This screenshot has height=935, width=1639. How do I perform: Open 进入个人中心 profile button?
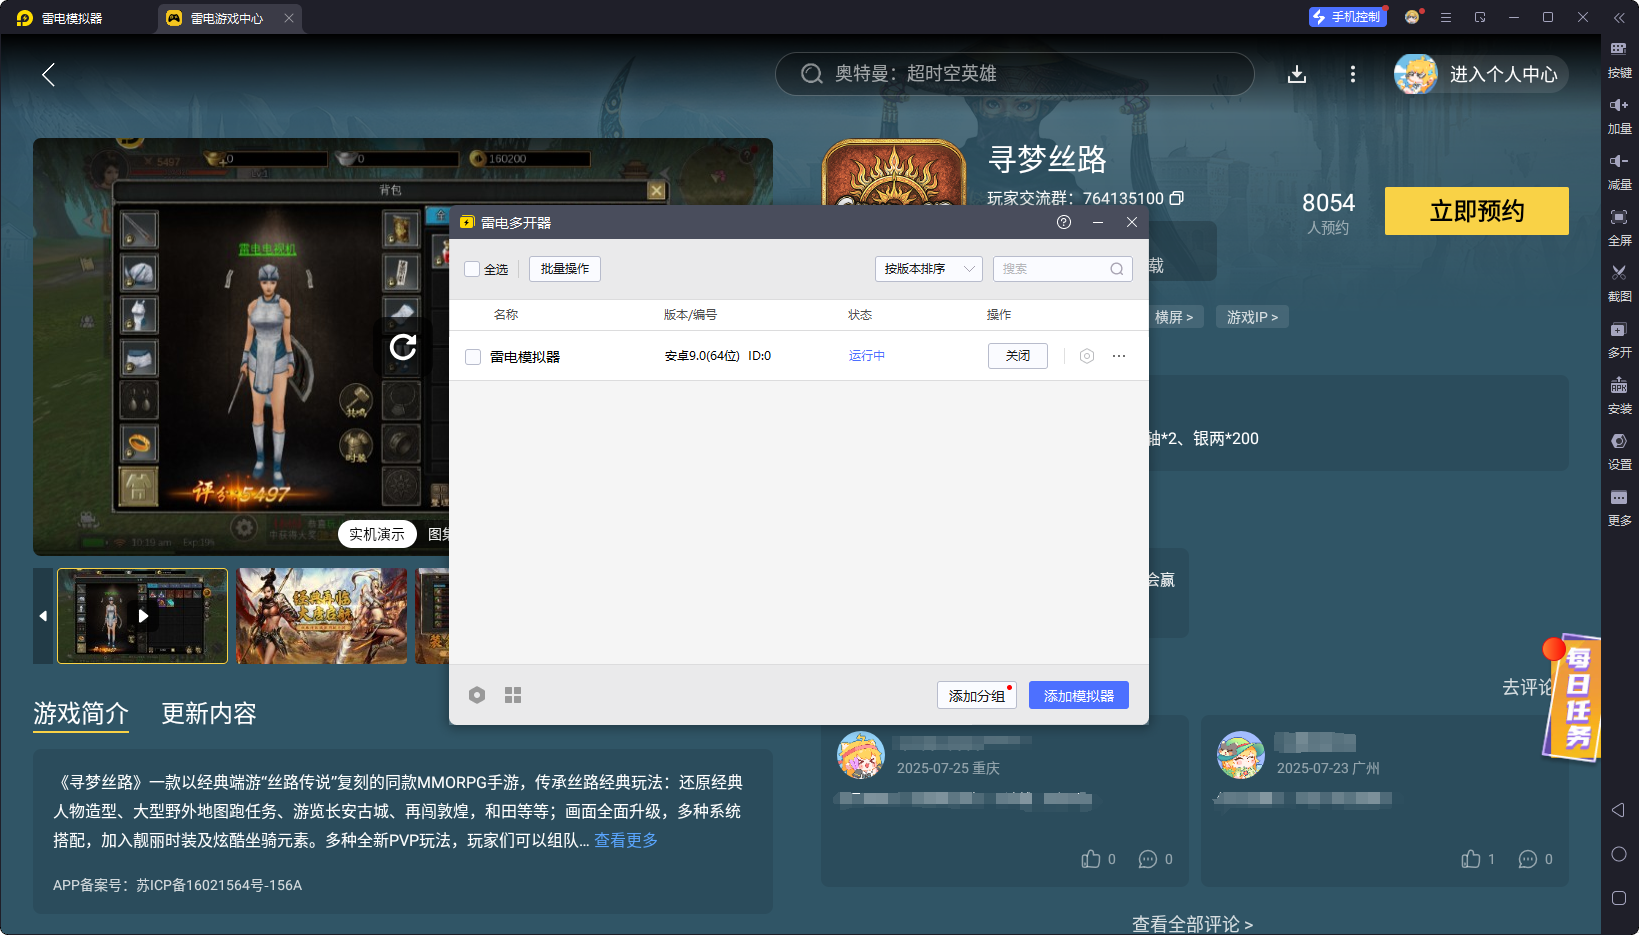(1481, 74)
